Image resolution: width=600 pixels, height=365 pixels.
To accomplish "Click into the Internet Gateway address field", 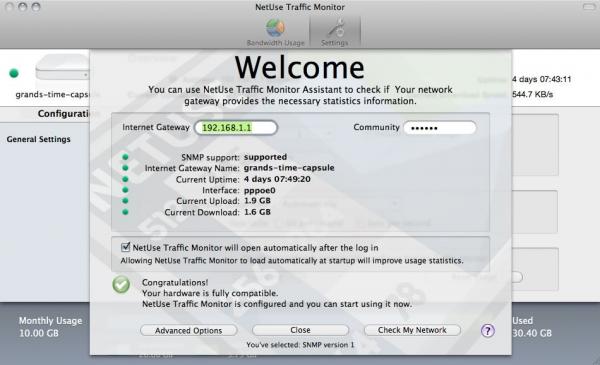I will (236, 127).
